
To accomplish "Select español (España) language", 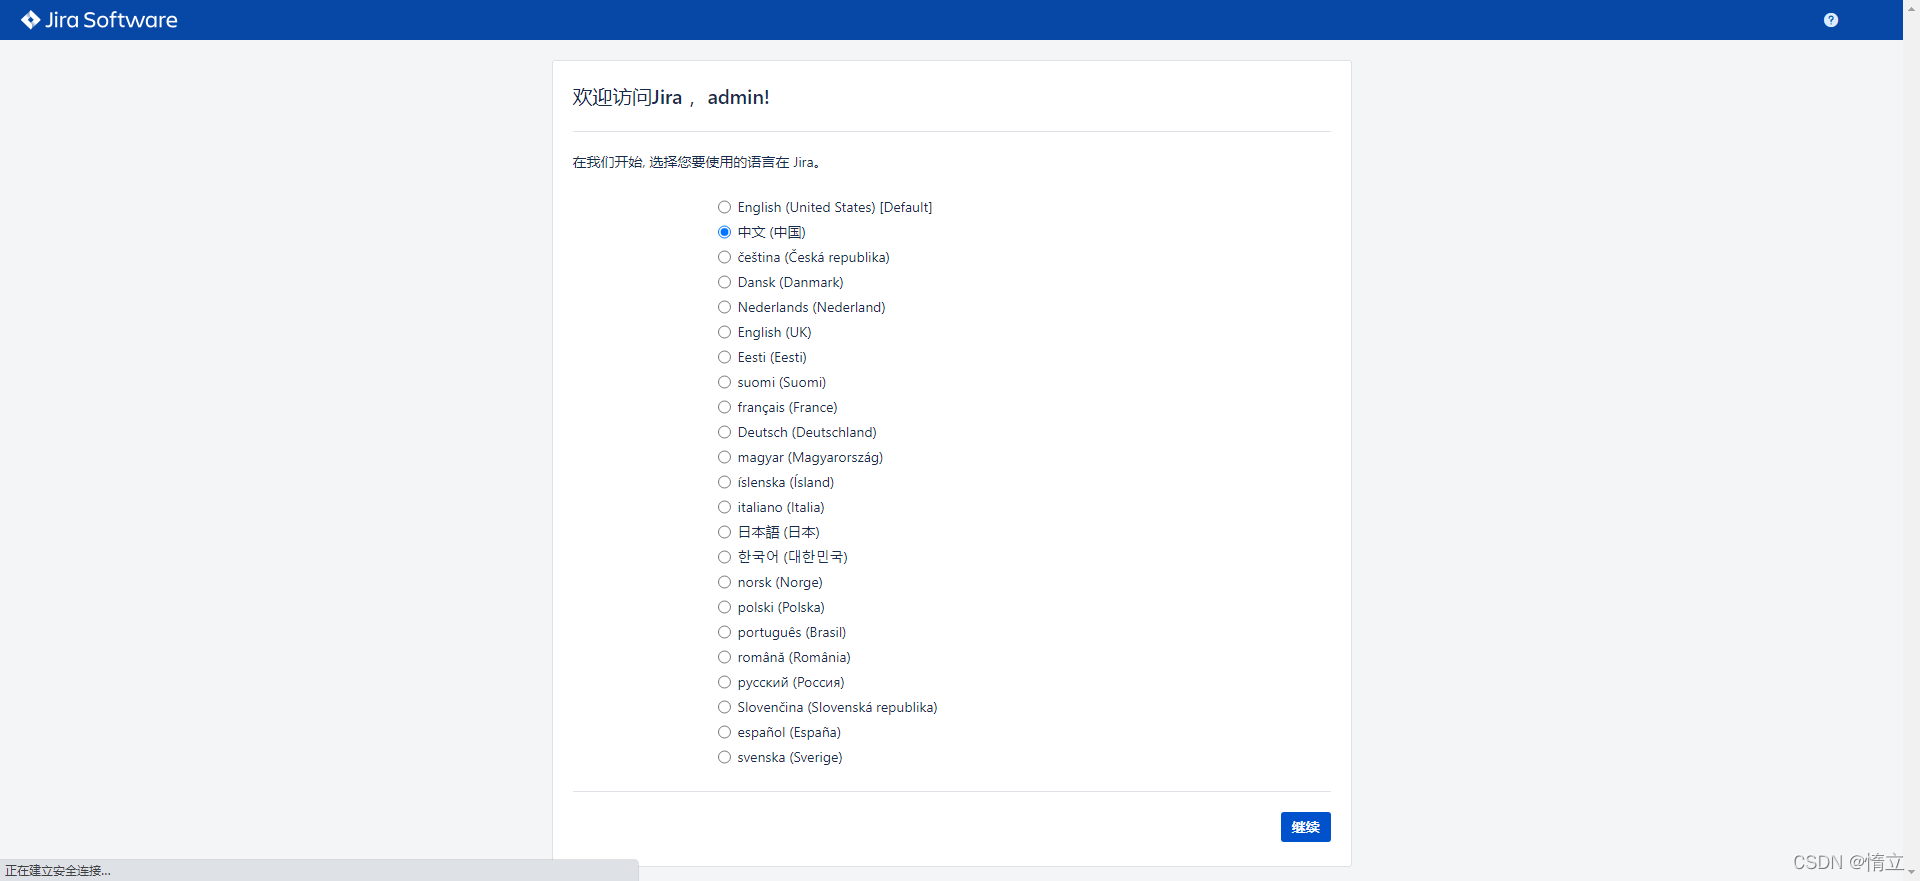I will [x=724, y=732].
